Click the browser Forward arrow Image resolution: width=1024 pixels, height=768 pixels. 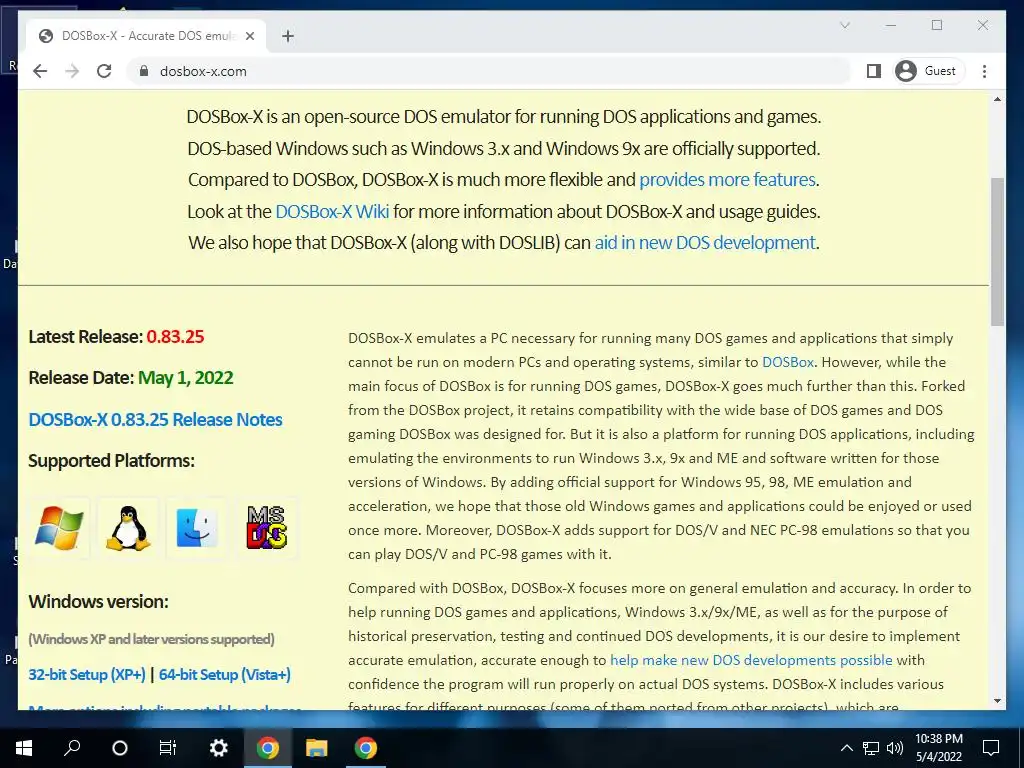click(x=72, y=71)
